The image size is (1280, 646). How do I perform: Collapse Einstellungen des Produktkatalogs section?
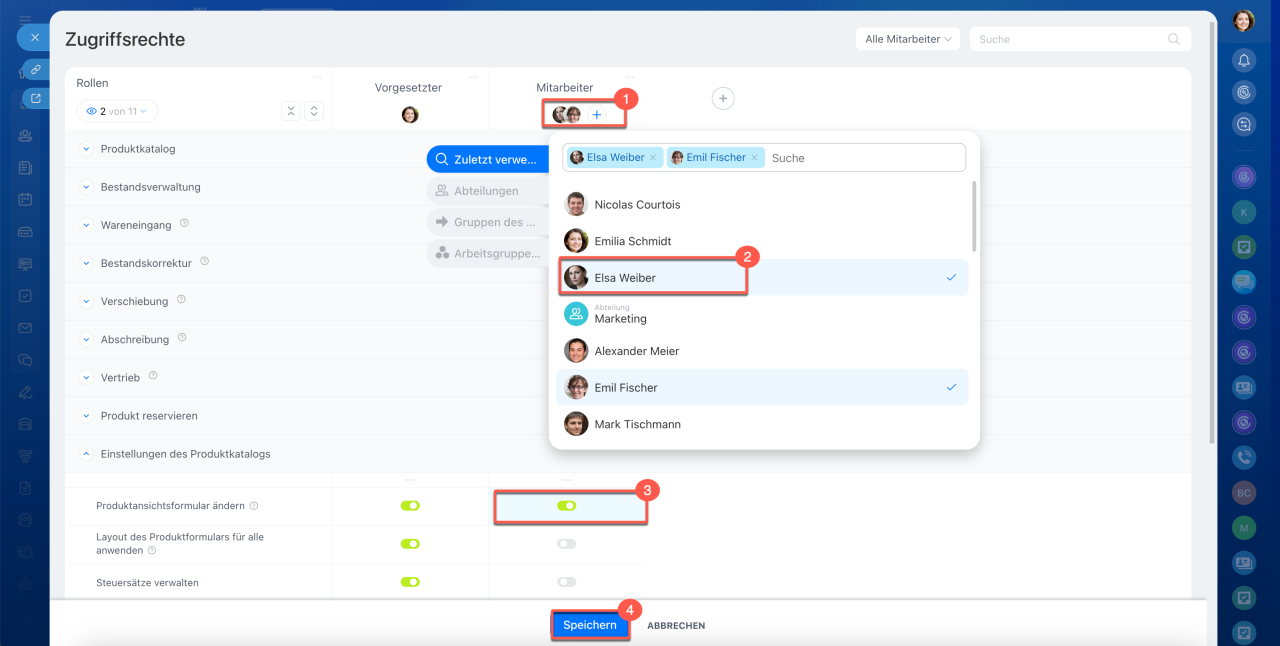click(x=86, y=454)
